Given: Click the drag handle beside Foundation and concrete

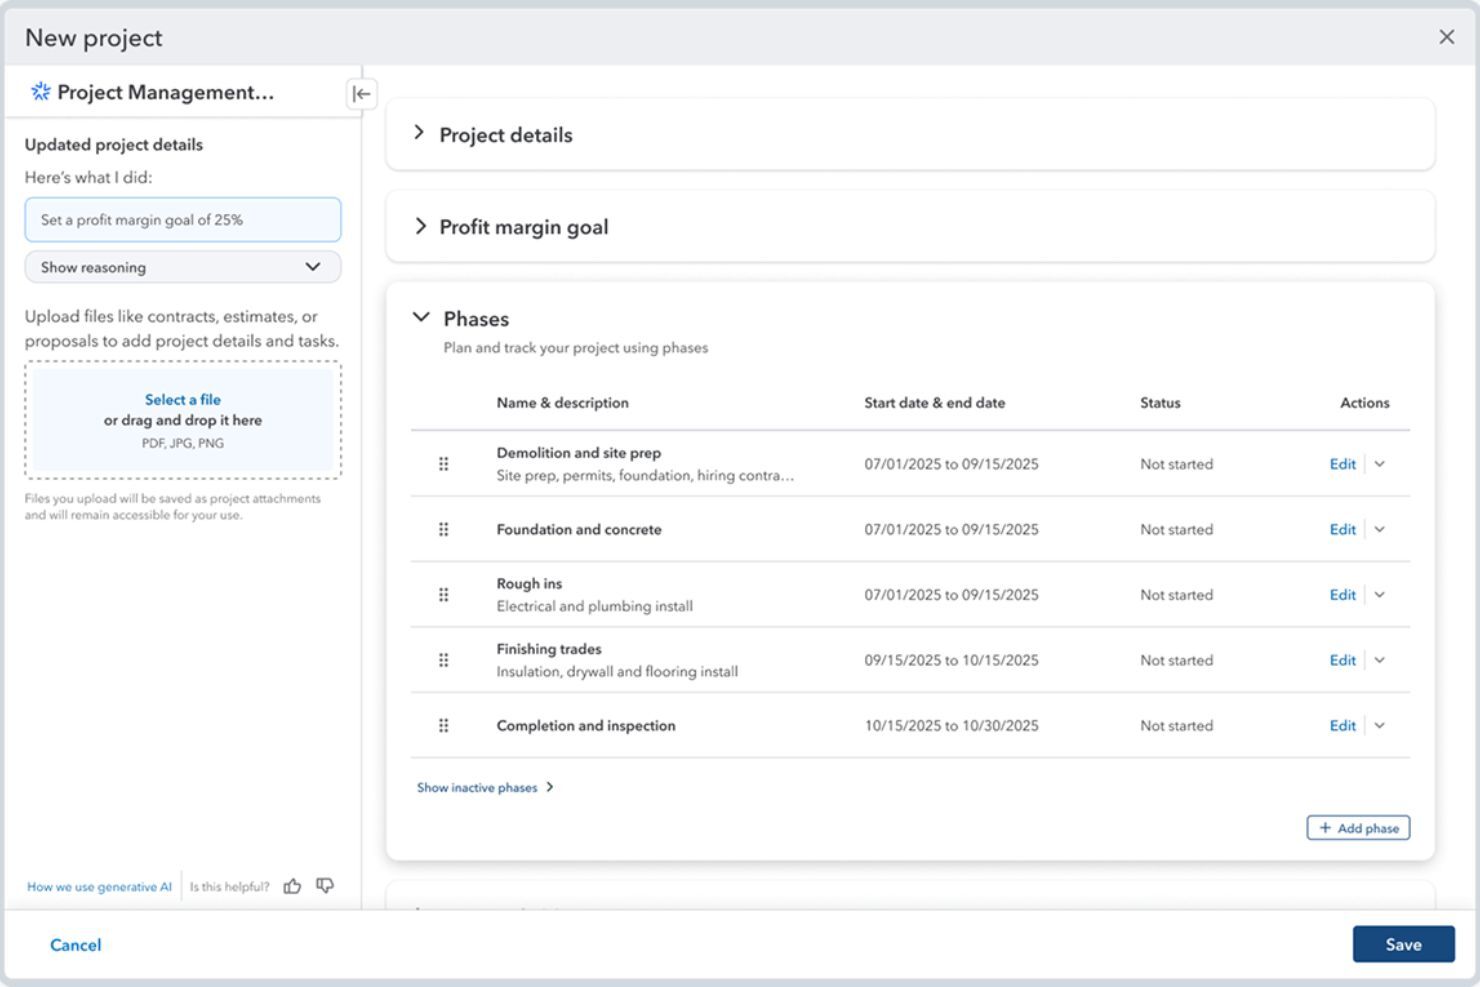Looking at the screenshot, I should 444,529.
